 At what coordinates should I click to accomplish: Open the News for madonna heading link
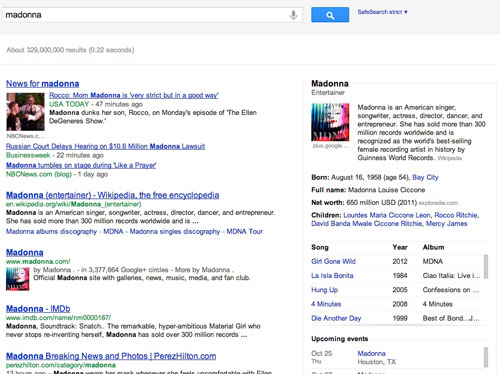[x=42, y=84]
